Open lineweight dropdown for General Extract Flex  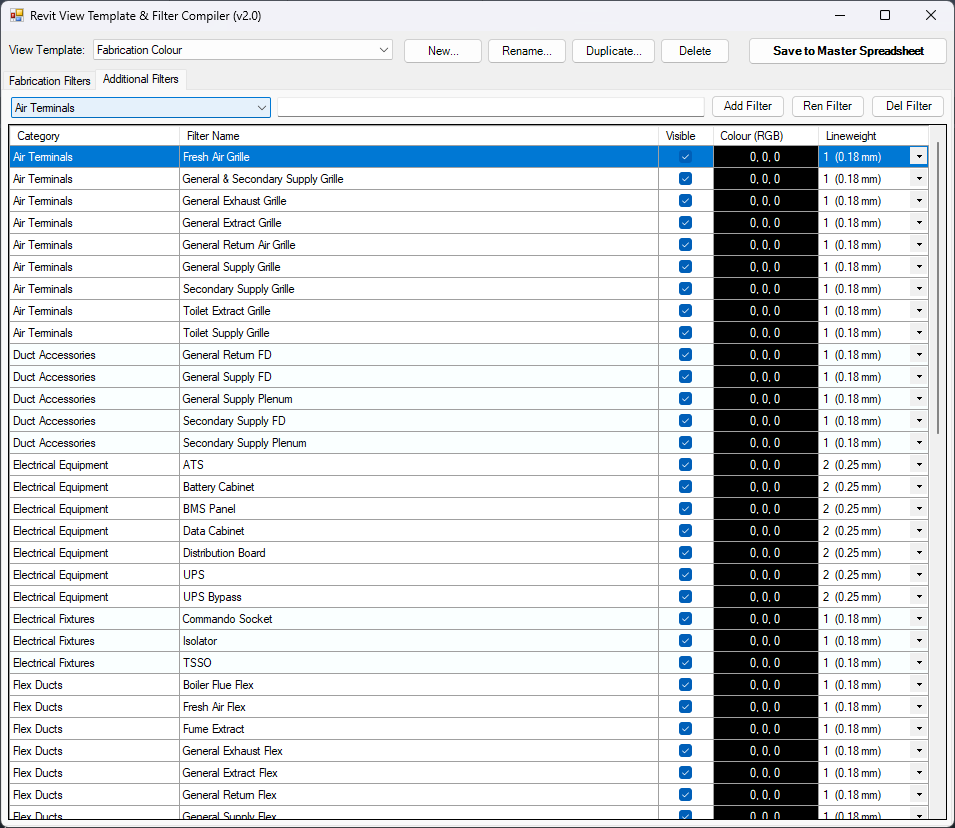[919, 773]
